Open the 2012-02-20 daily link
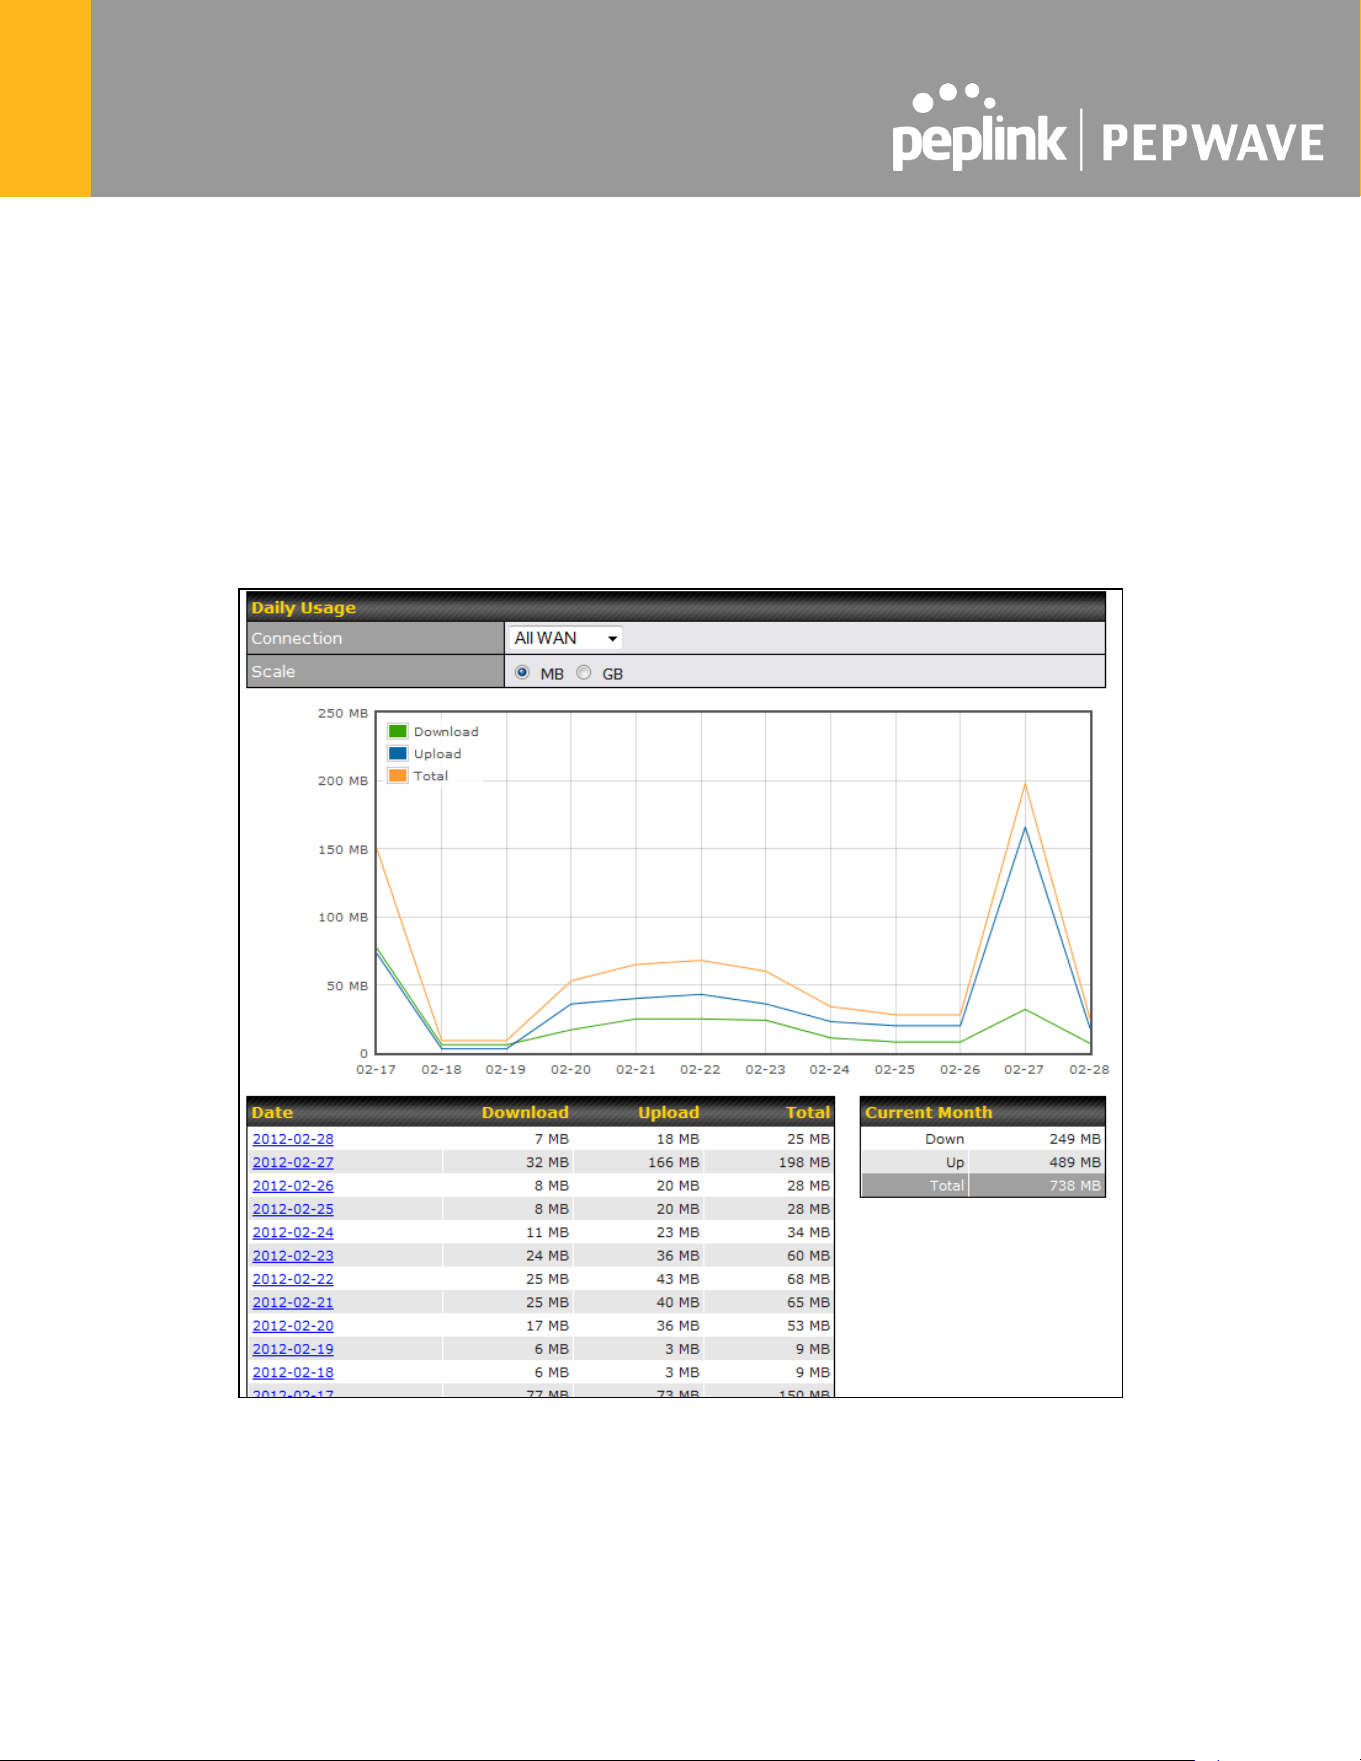 coord(293,1326)
